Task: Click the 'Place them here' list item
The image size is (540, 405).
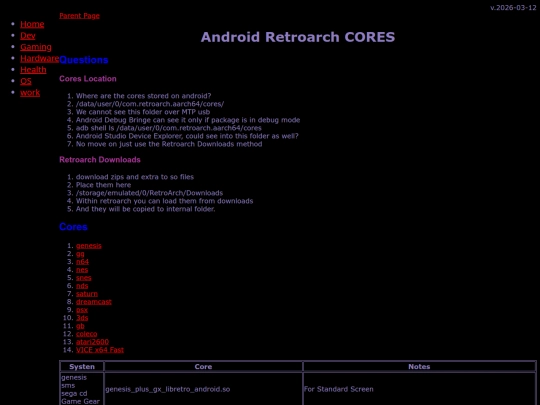Action: pyautogui.click(x=103, y=185)
